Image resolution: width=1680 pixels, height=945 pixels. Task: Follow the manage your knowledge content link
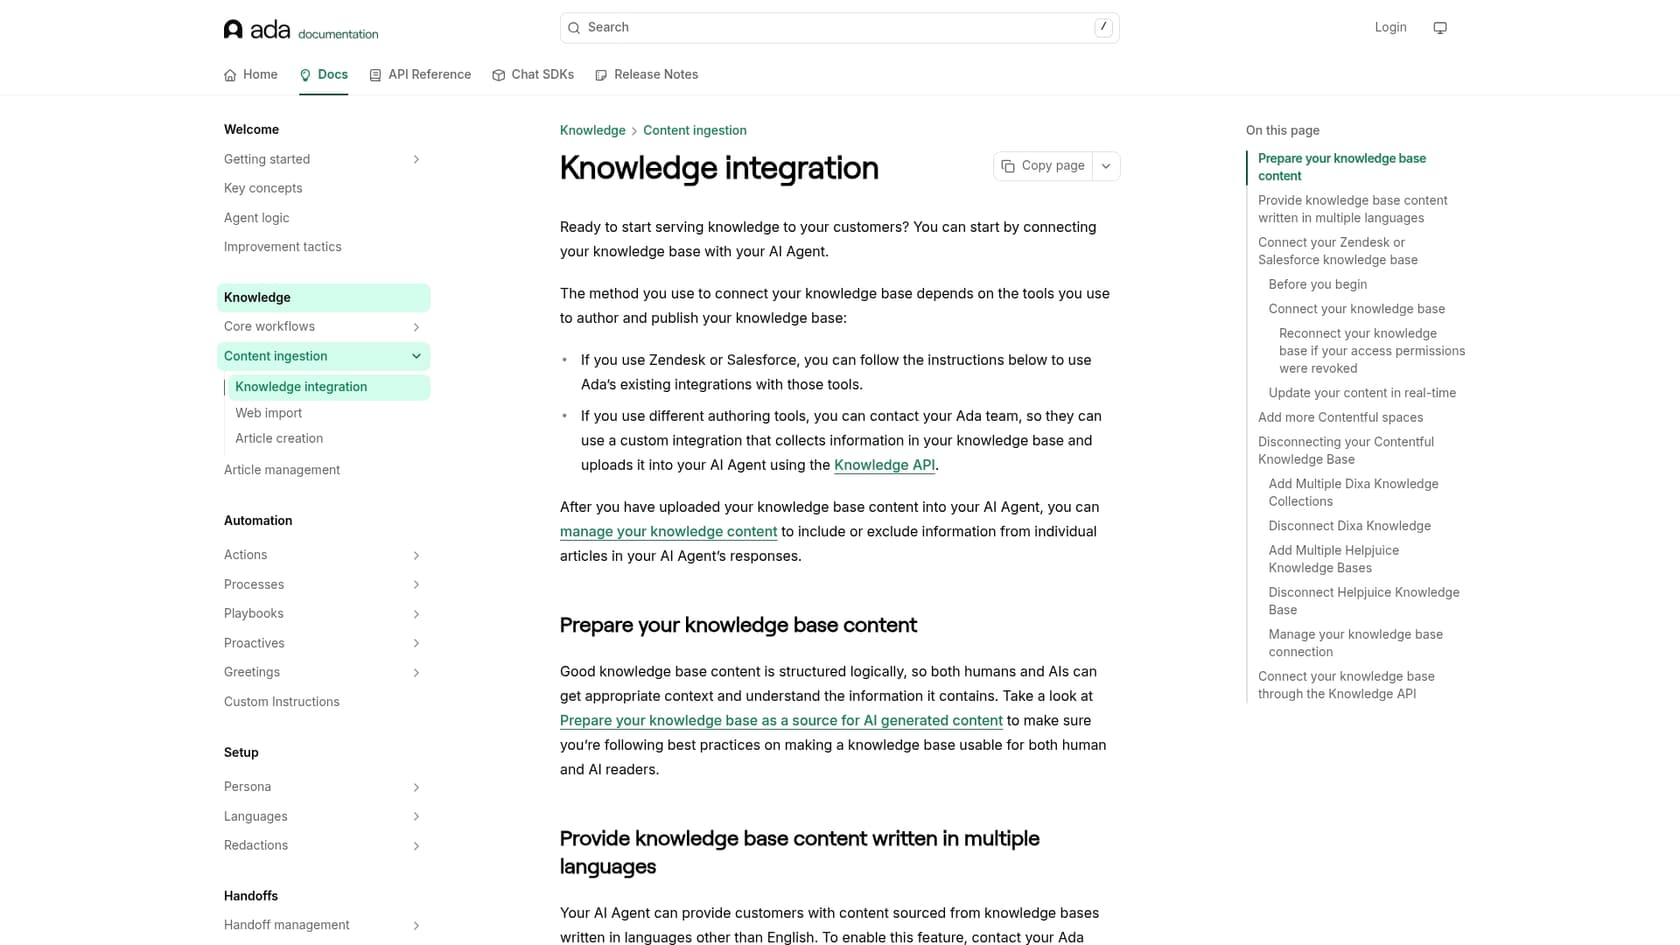click(x=668, y=532)
